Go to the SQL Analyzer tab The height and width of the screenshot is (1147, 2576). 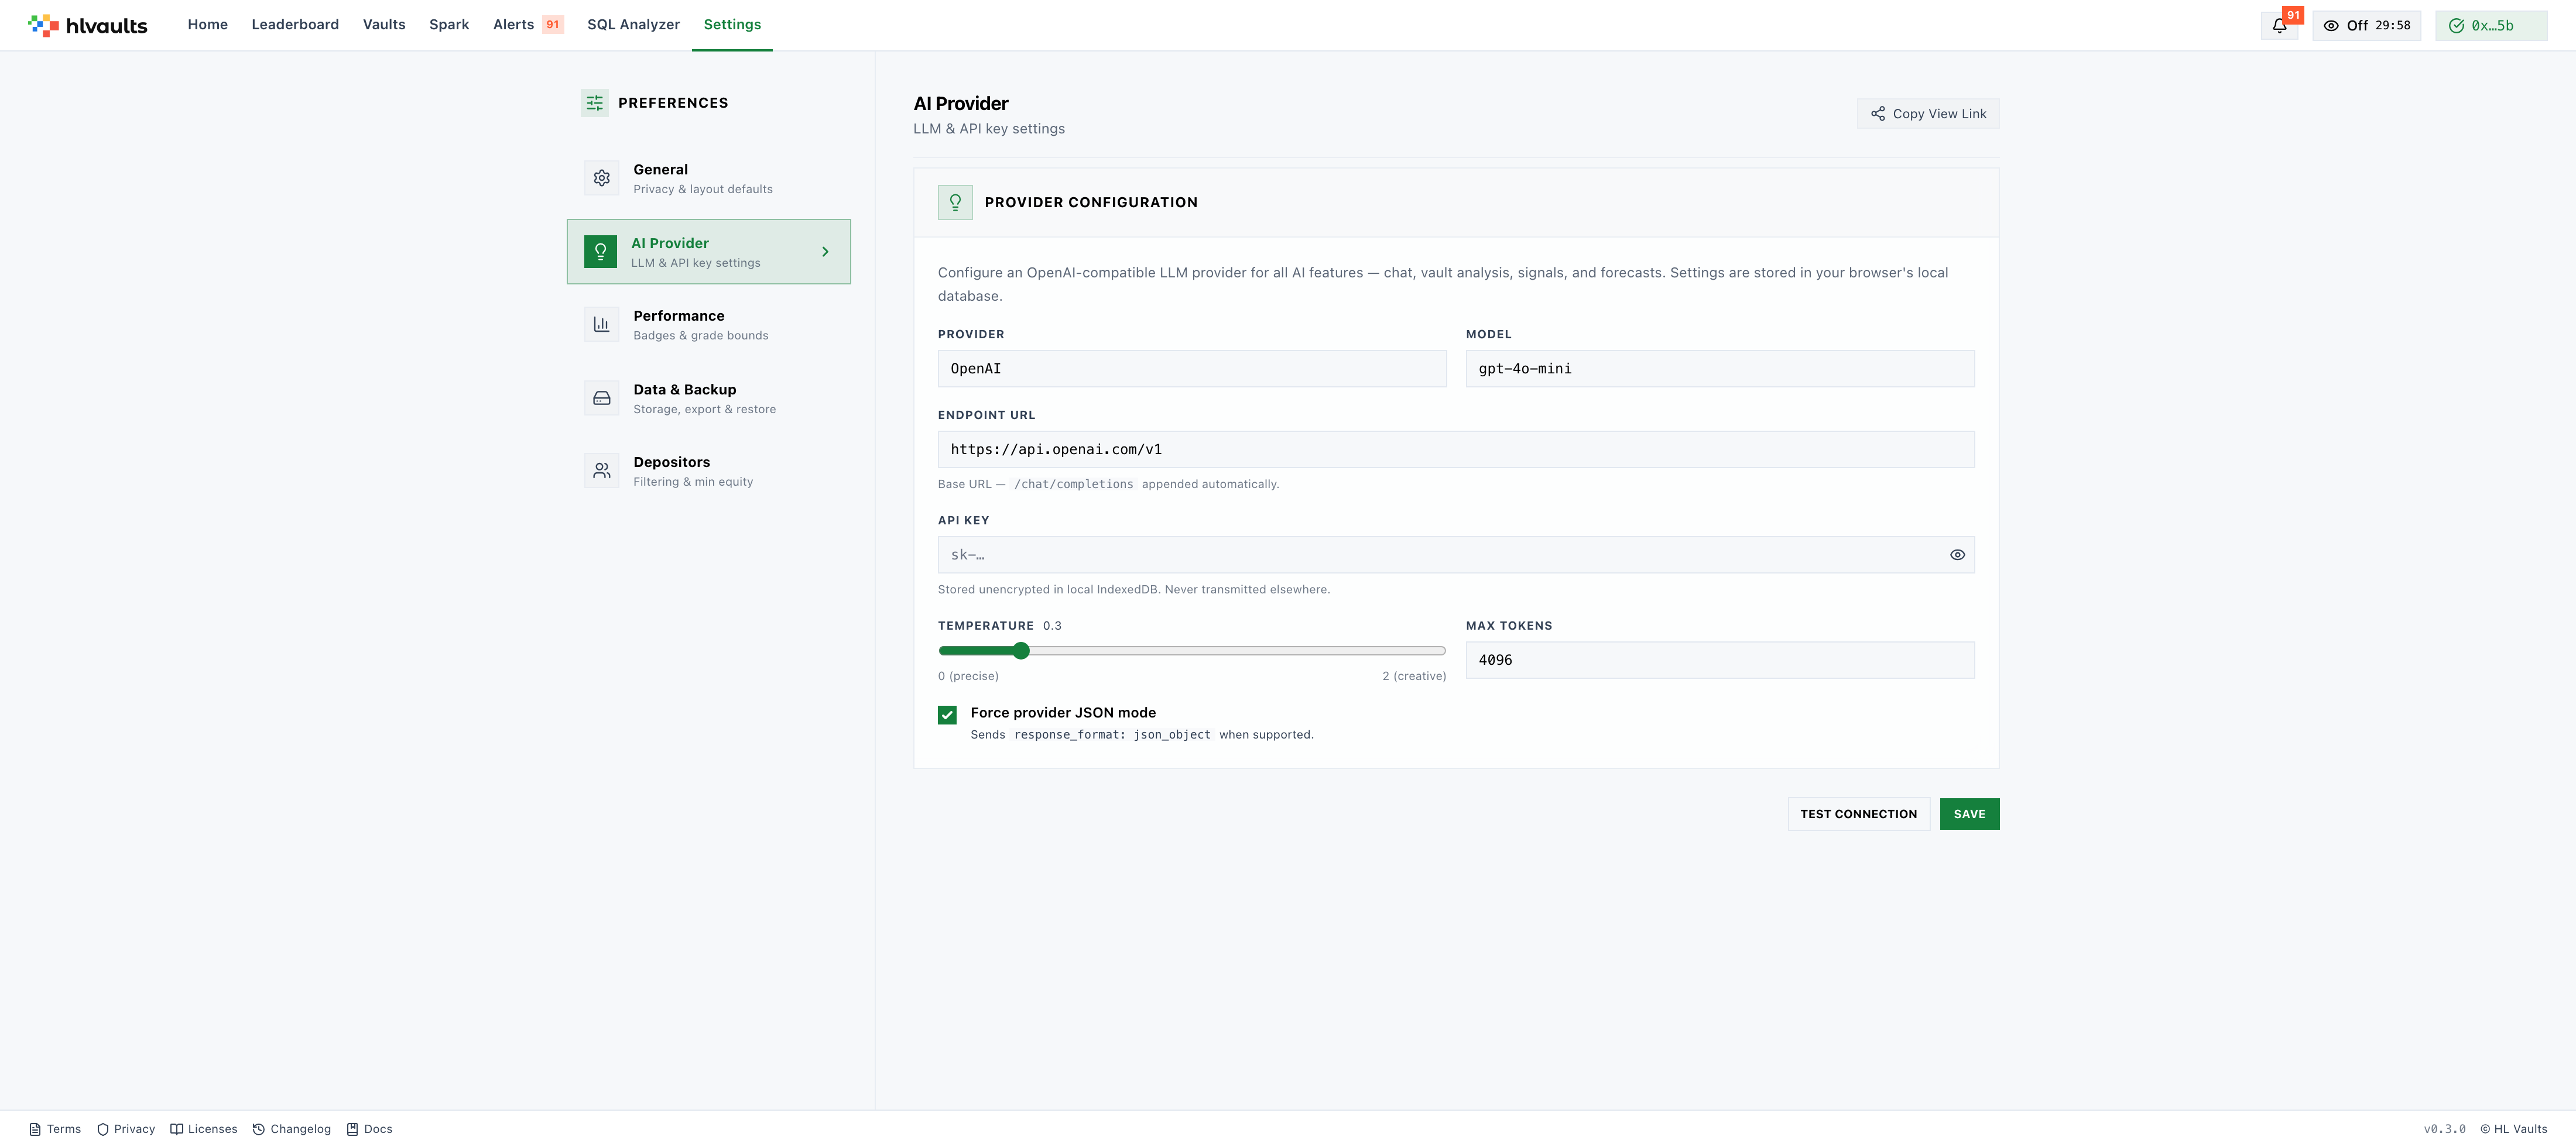pyautogui.click(x=633, y=25)
